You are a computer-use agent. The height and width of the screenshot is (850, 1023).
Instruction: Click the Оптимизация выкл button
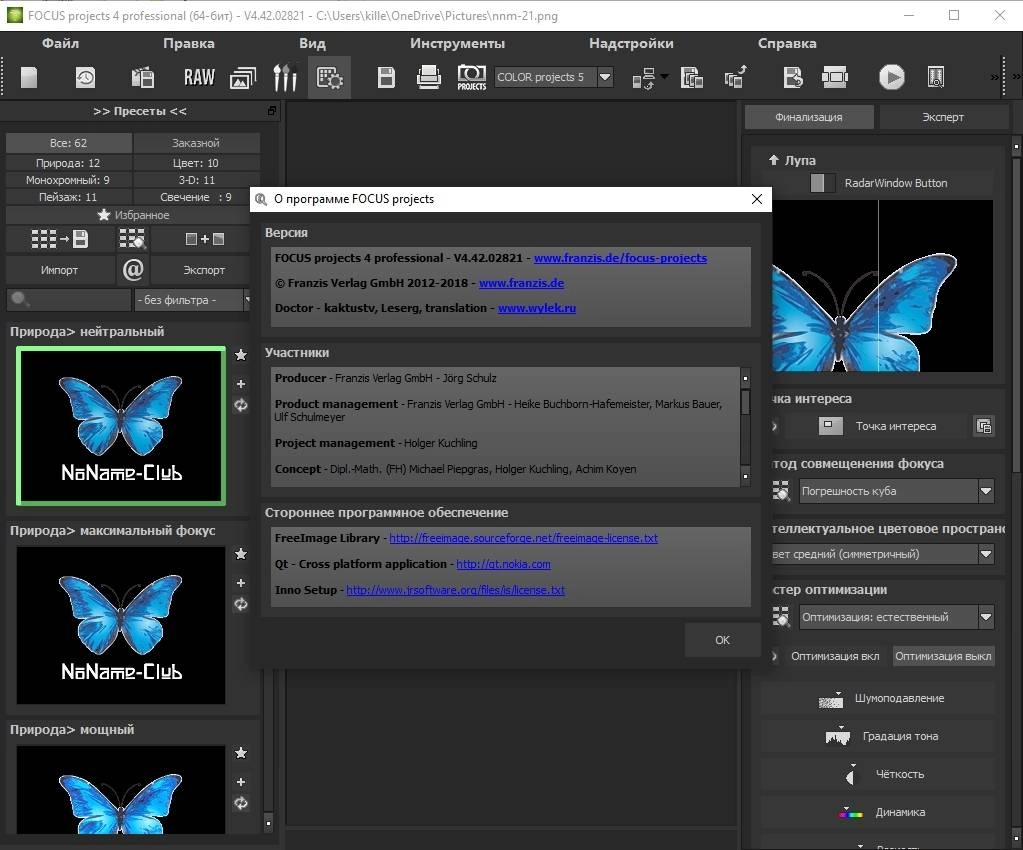coord(943,656)
